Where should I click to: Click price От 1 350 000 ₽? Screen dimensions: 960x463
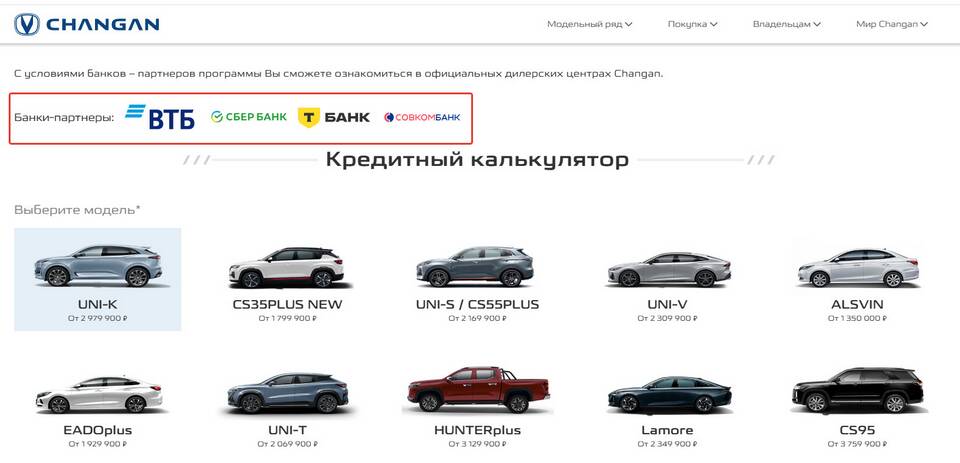857,318
